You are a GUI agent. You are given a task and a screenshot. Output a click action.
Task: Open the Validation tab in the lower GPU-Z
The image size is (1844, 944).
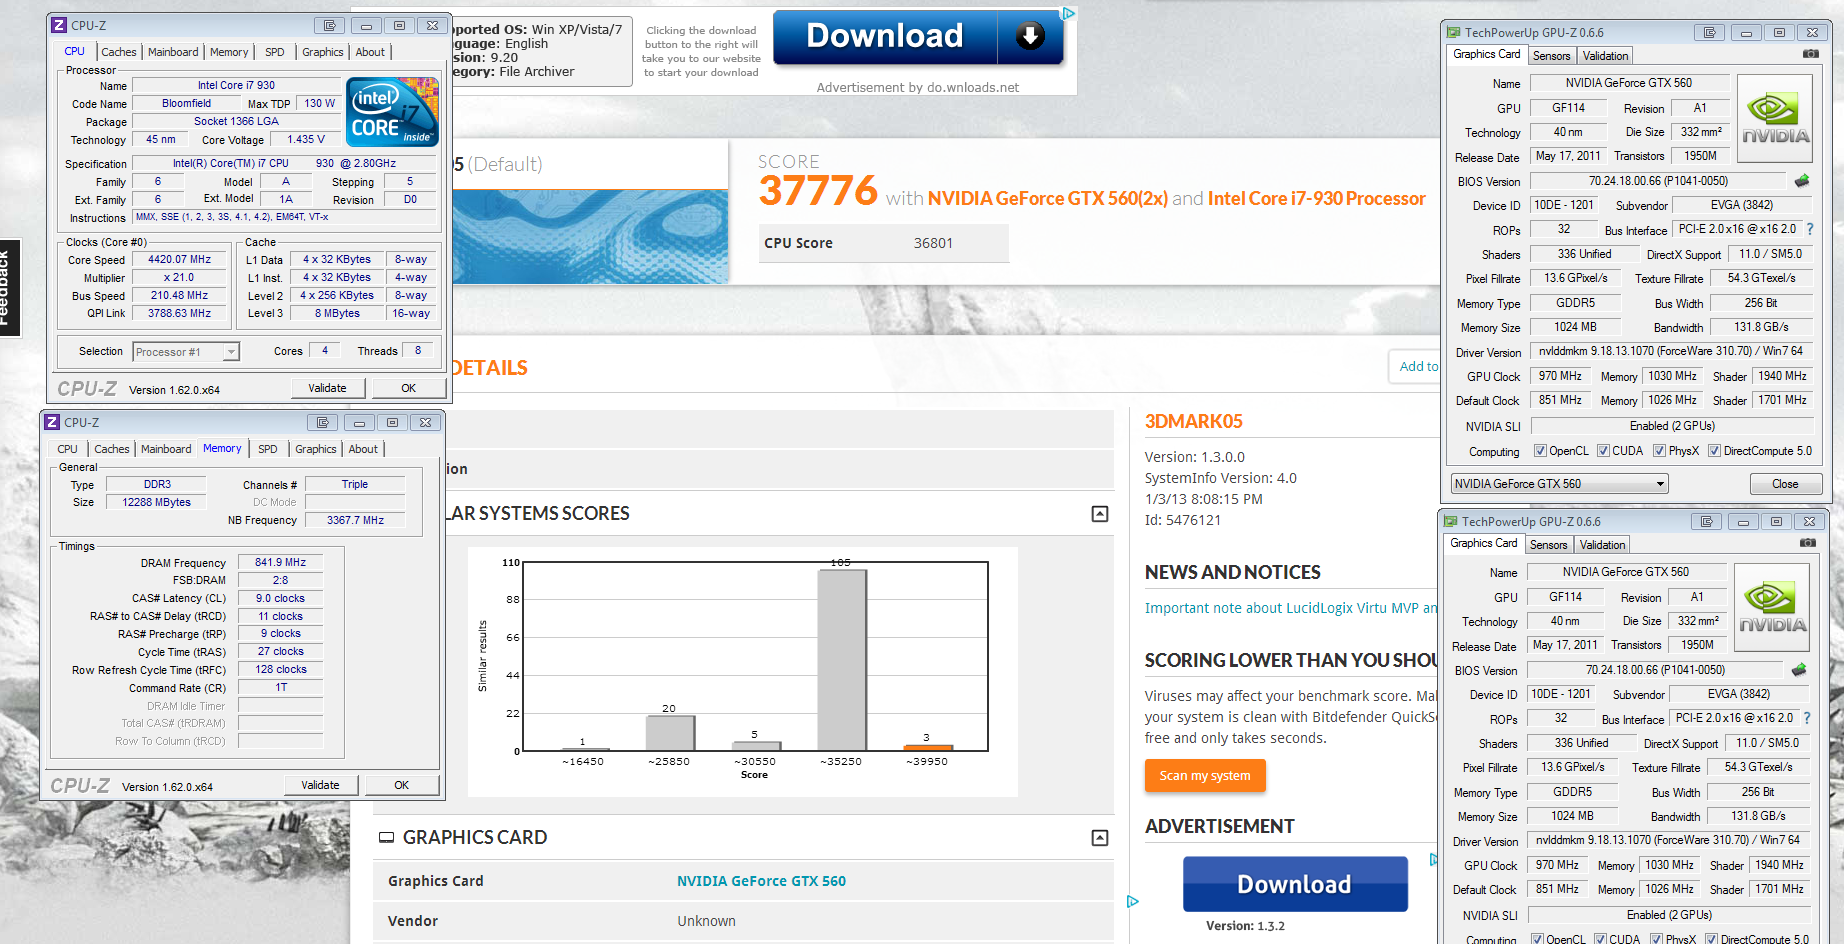(x=1602, y=545)
